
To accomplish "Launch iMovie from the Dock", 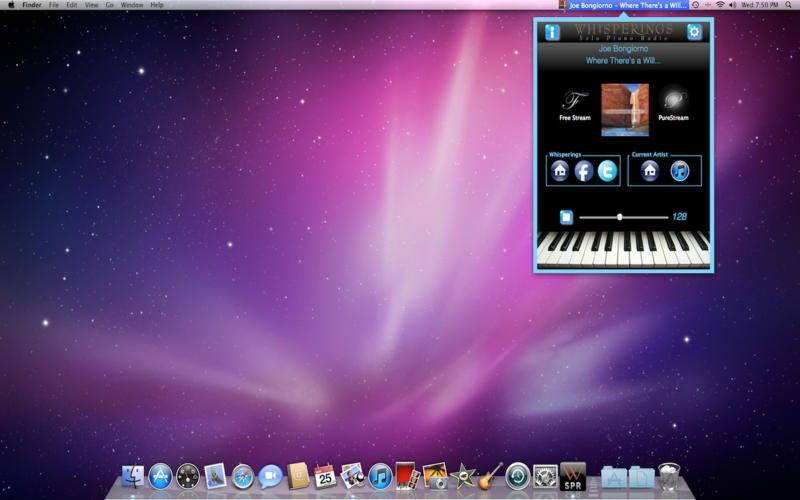I will pyautogui.click(x=463, y=477).
